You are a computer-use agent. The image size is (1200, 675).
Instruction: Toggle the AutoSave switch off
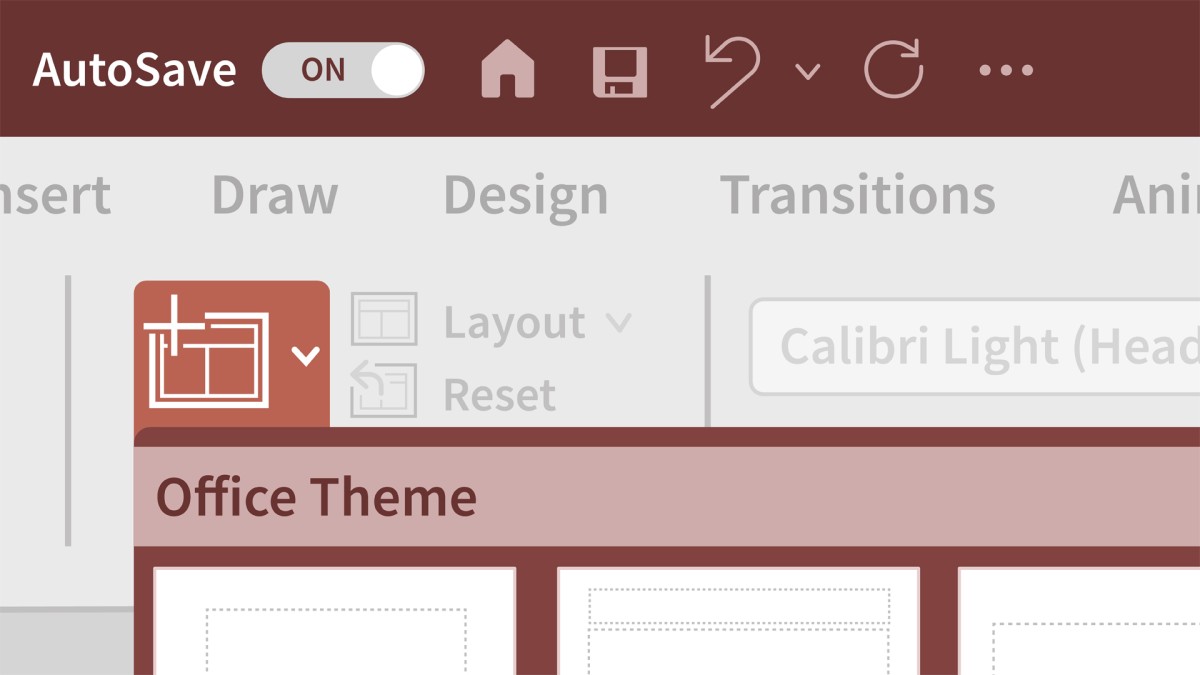point(343,71)
